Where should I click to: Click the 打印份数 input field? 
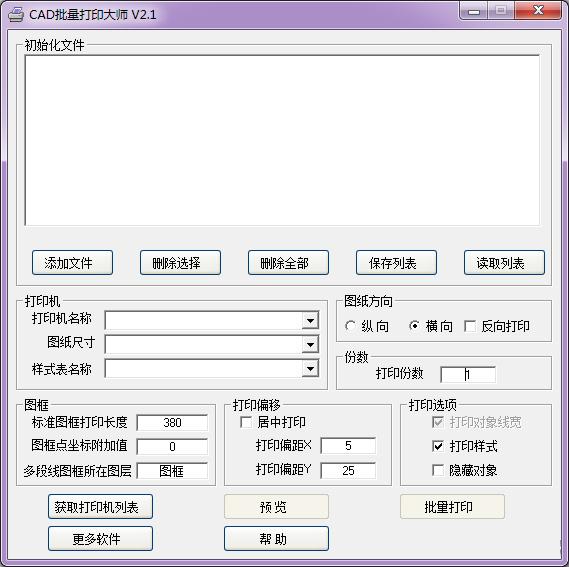468,374
